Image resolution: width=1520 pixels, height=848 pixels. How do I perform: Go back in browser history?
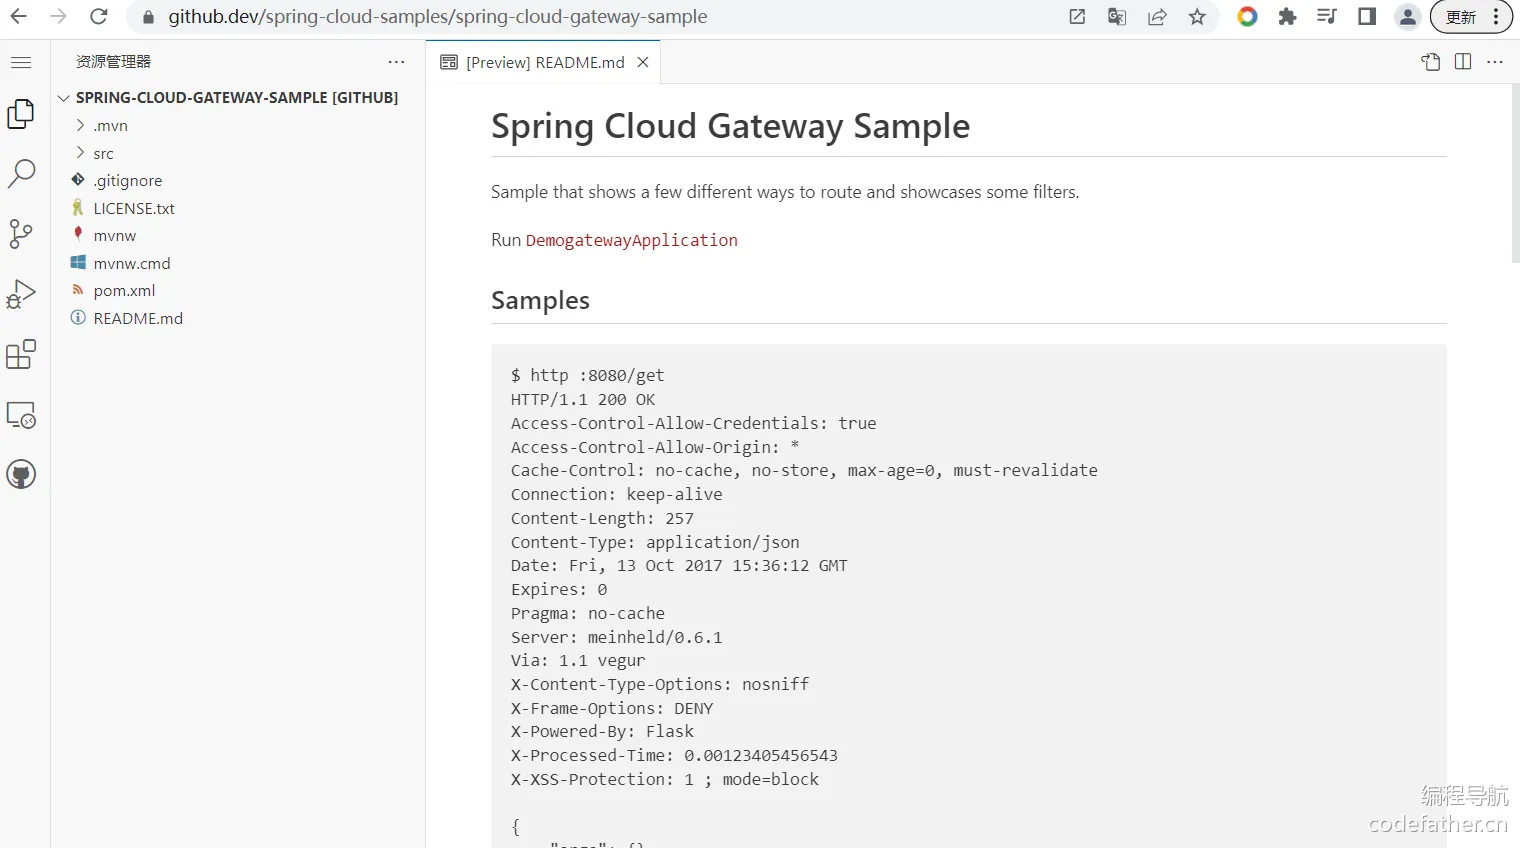pos(19,17)
